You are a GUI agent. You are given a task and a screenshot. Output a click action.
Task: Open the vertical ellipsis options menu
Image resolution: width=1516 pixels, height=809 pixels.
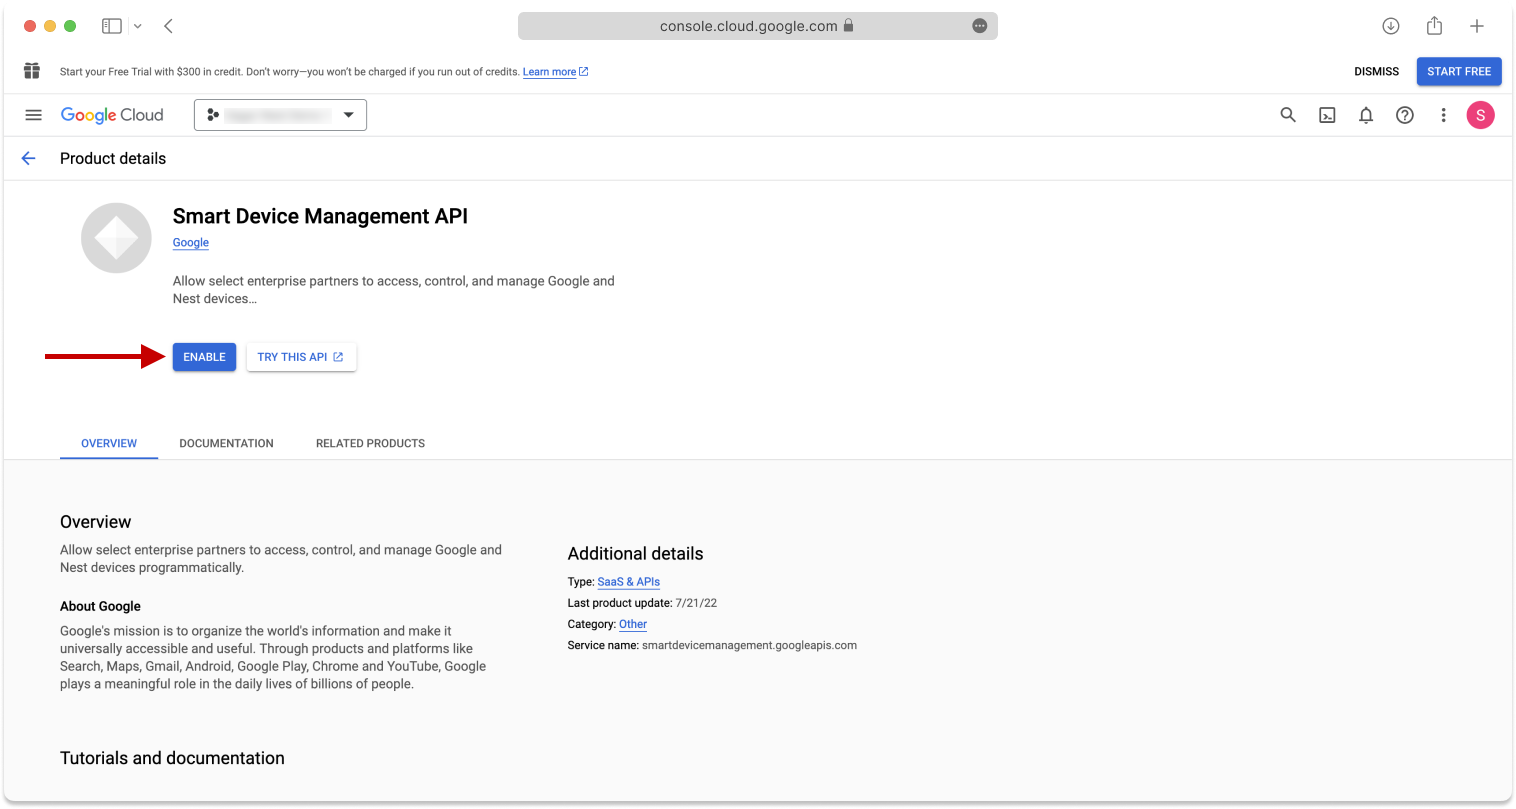click(1443, 114)
